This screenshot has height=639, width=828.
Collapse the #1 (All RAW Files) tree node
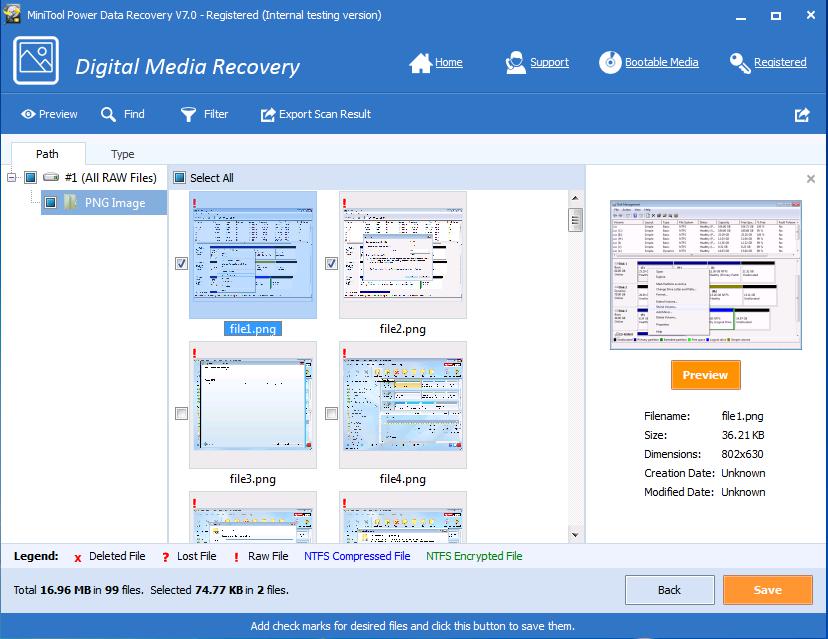[x=12, y=177]
